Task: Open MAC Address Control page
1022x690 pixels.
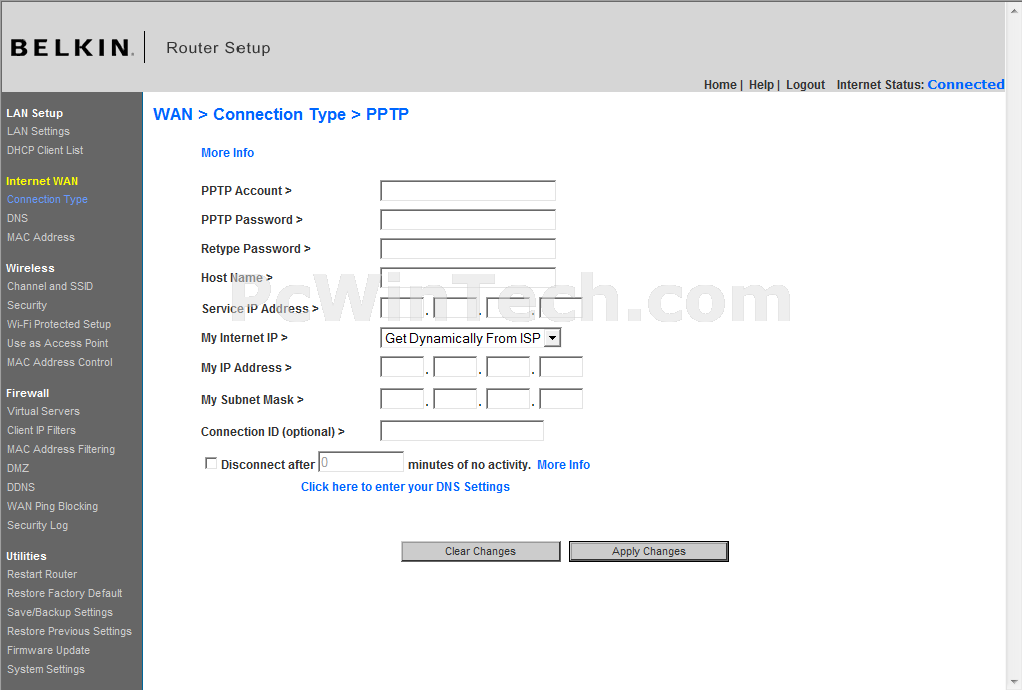Action: (60, 362)
